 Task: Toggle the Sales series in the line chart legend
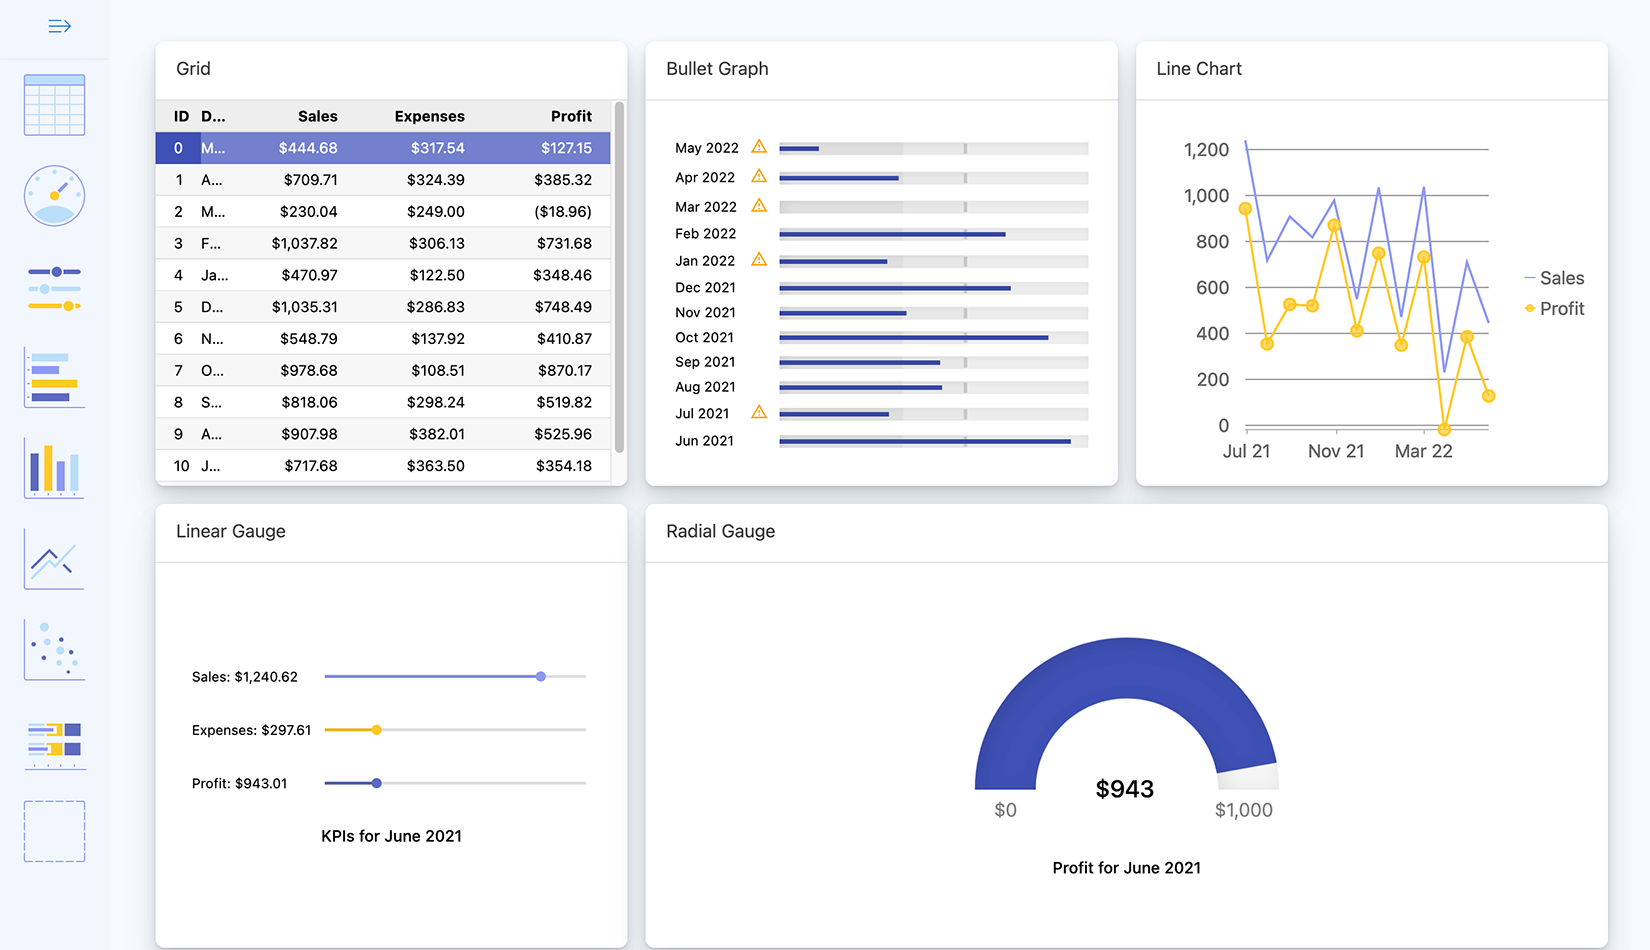(1554, 278)
